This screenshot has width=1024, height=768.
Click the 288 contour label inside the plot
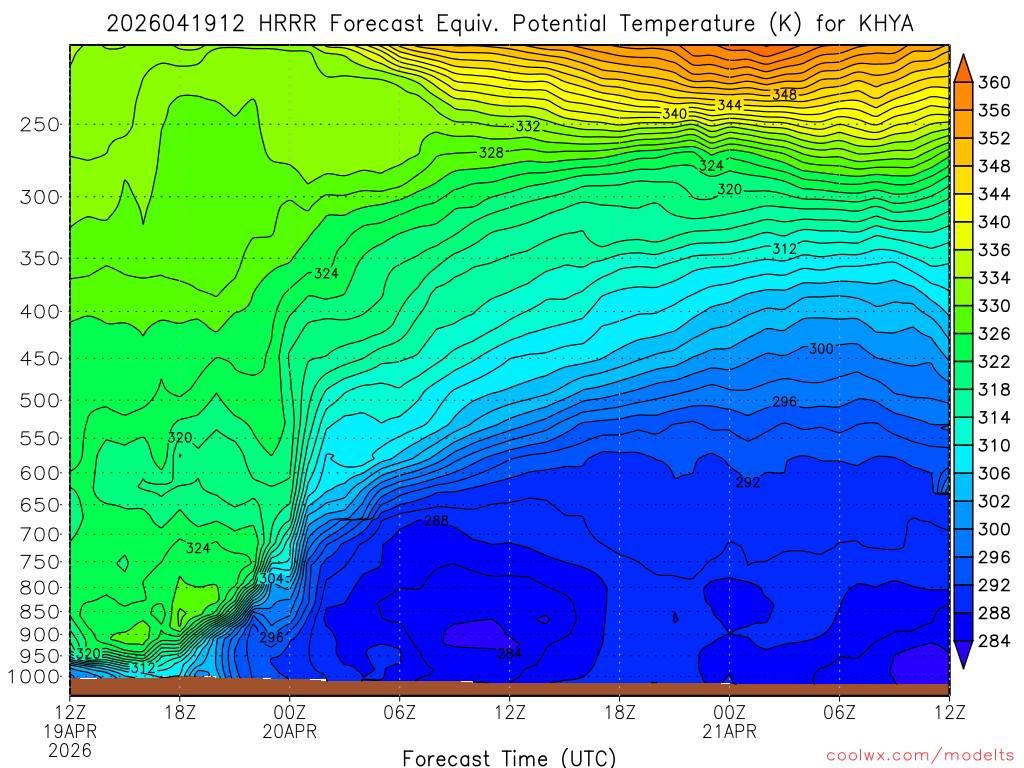pyautogui.click(x=436, y=520)
